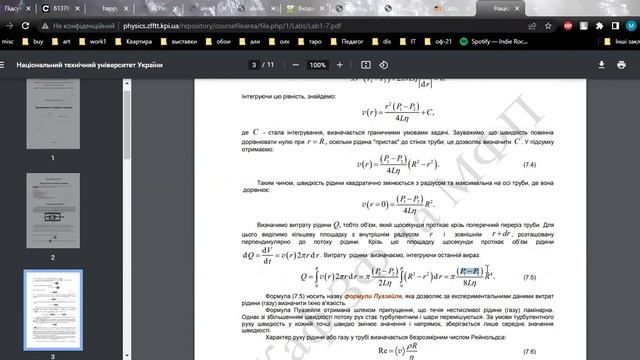Open the 'Квартира' bookmark folder
Image resolution: width=640 pixels, height=360 pixels.
pyautogui.click(x=133, y=42)
